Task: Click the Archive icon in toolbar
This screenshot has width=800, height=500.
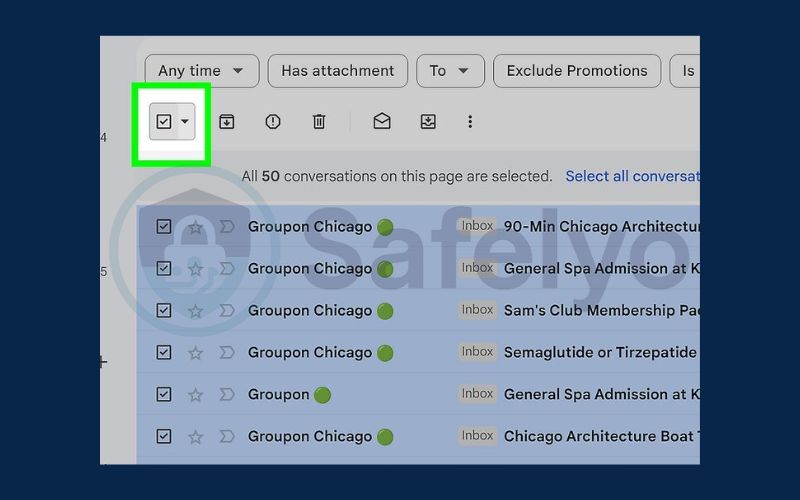Action: point(227,121)
